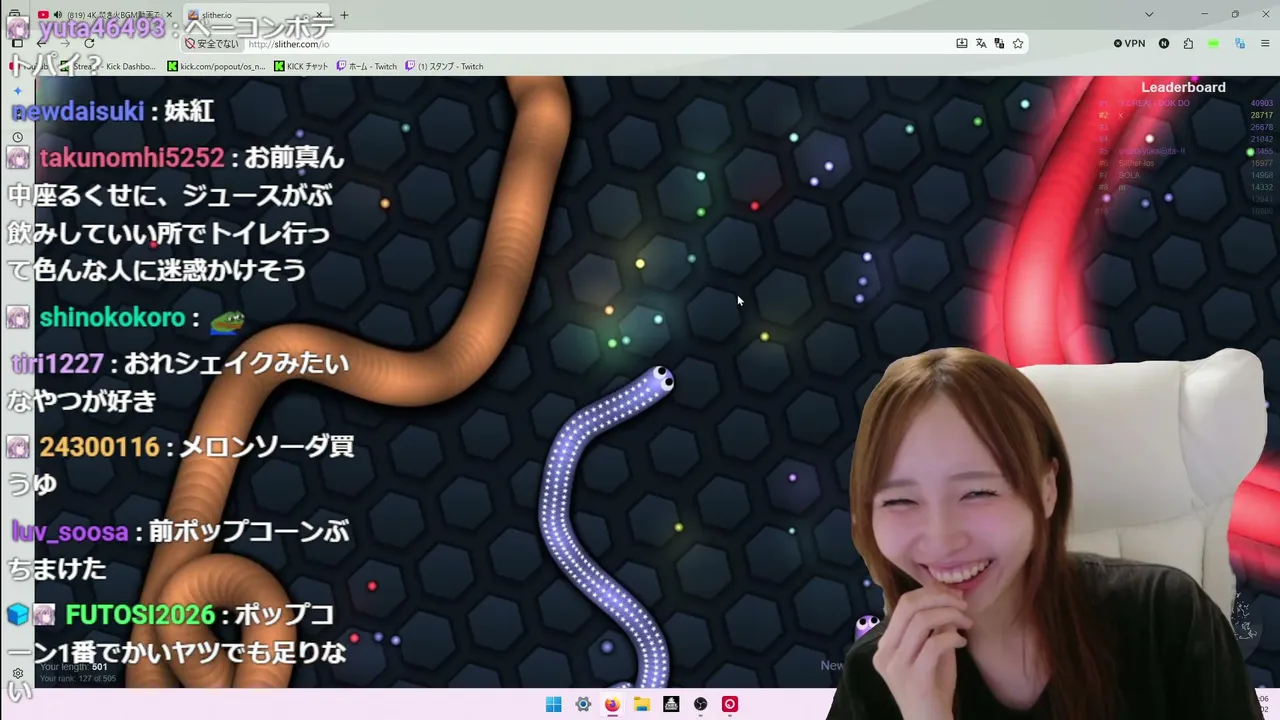Image resolution: width=1280 pixels, height=720 pixels.
Task: Click username 24300116 in chat
Action: point(99,447)
